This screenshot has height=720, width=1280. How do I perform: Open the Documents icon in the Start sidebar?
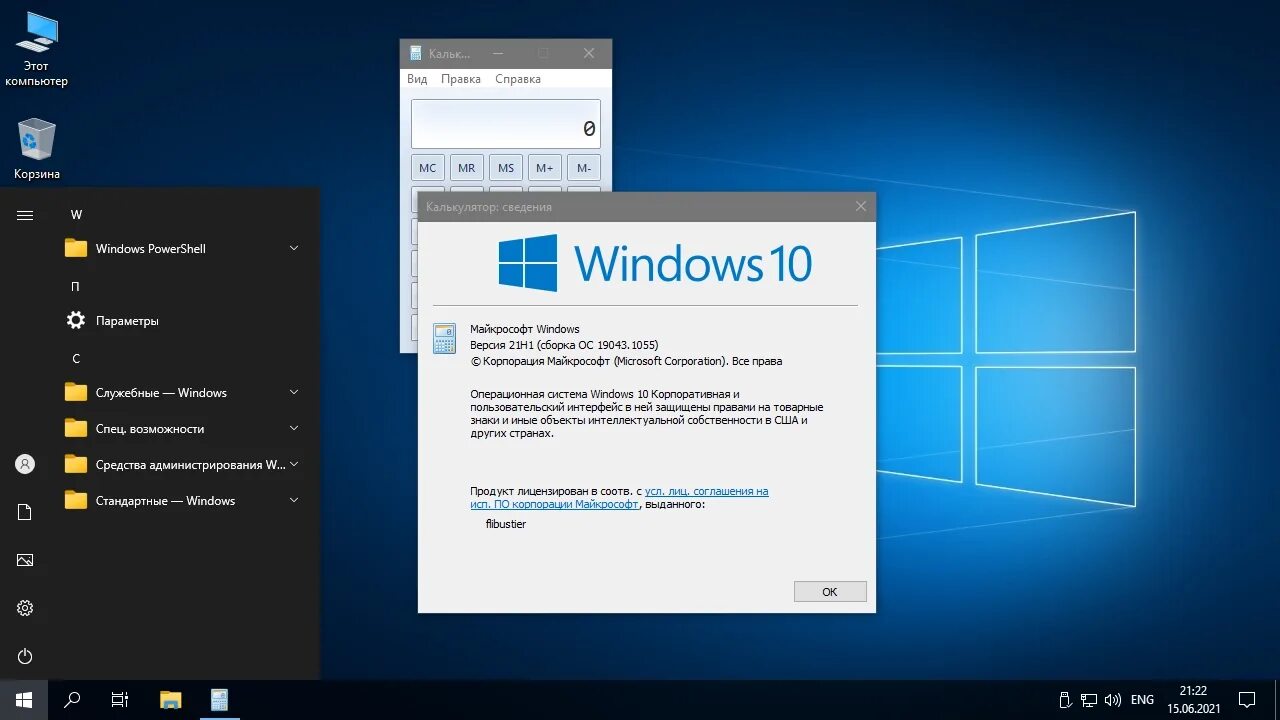(25, 512)
